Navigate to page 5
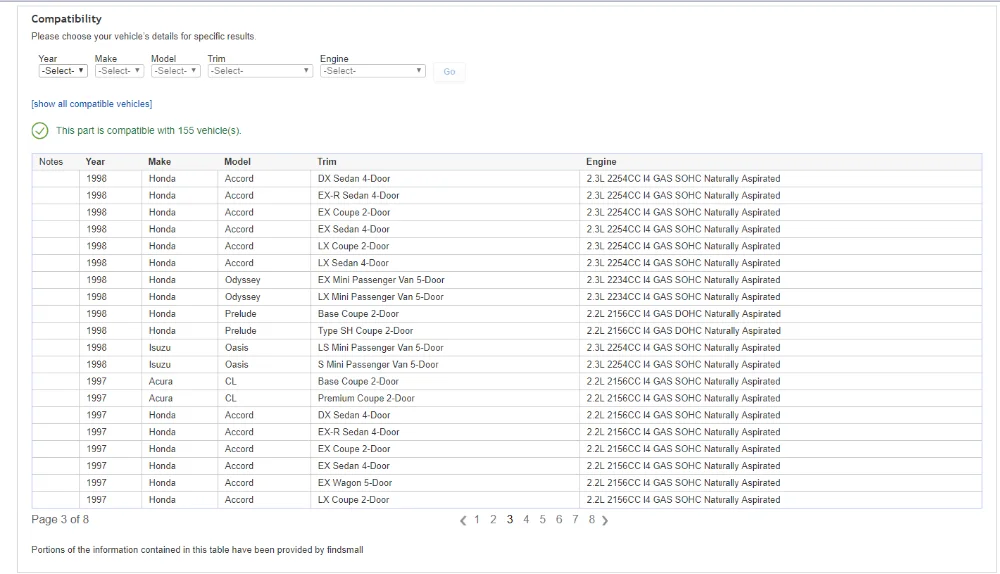Screen dimensions: 1000x574 543,520
